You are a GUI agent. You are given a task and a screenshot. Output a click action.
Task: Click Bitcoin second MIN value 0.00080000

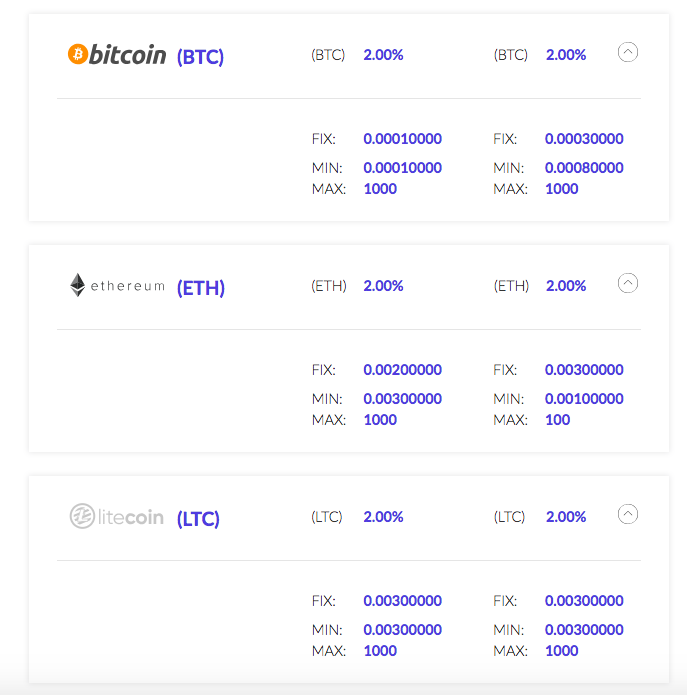(584, 168)
